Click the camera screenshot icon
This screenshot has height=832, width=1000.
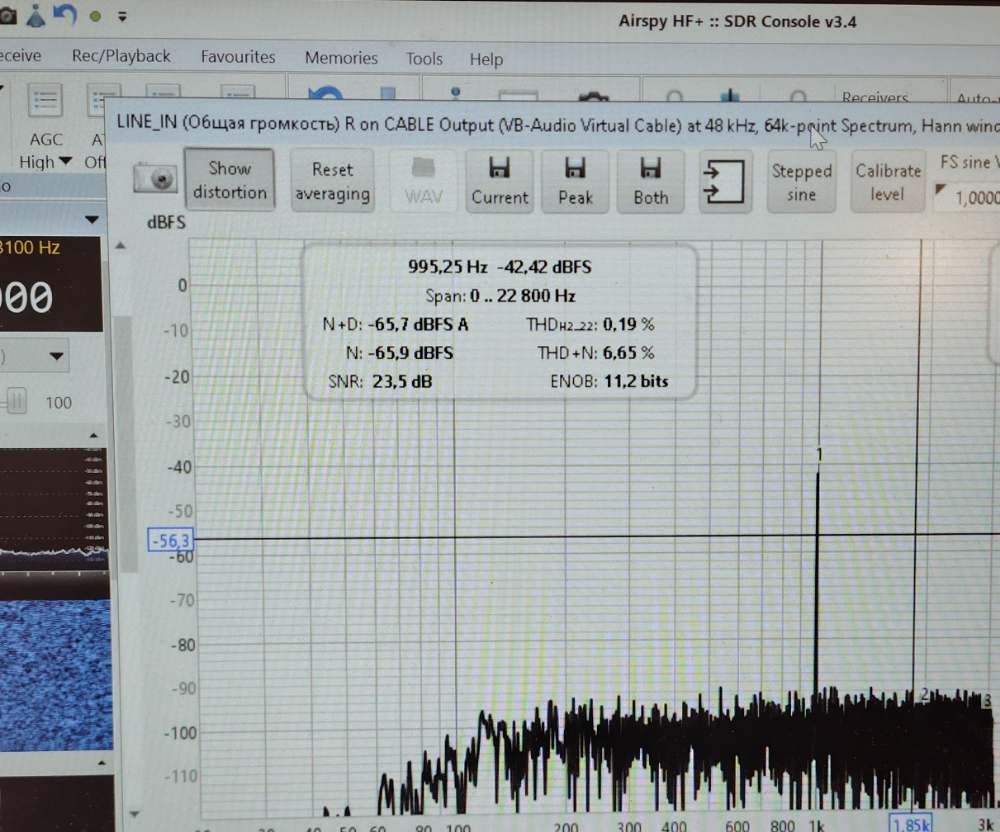click(x=155, y=180)
